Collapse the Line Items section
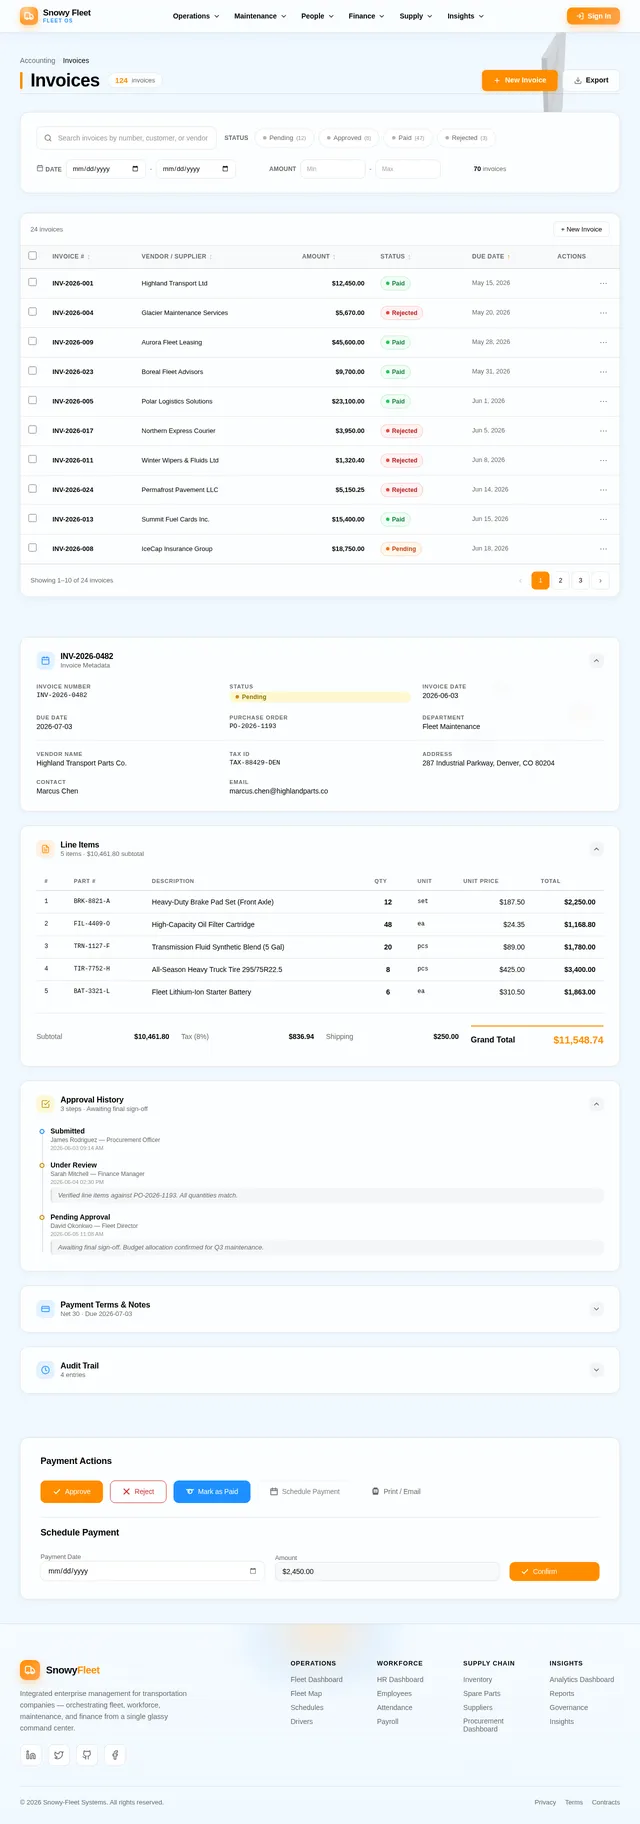The width and height of the screenshot is (640, 1824). pyautogui.click(x=596, y=849)
